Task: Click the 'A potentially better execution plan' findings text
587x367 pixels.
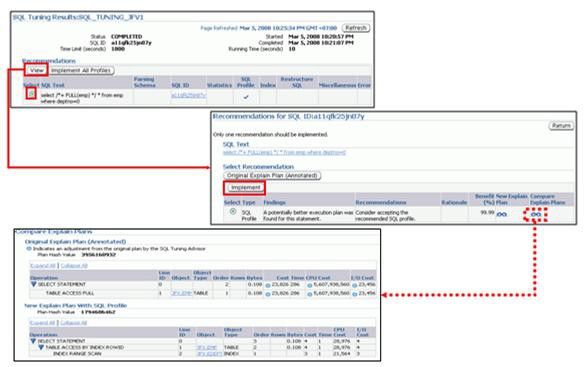Action: pos(308,215)
